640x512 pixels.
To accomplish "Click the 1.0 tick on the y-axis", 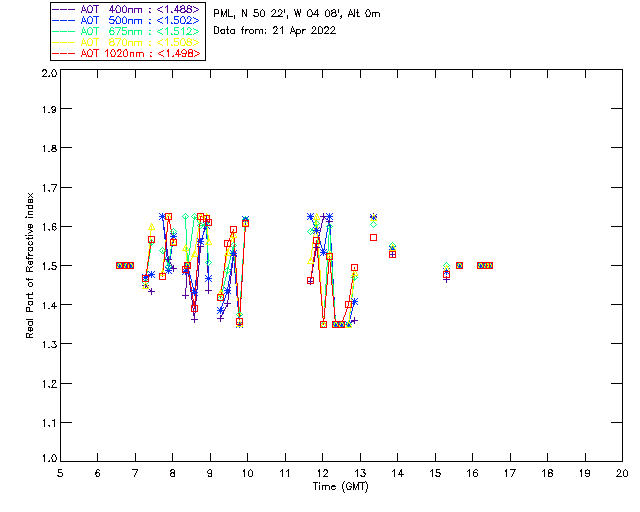I will tap(48, 458).
